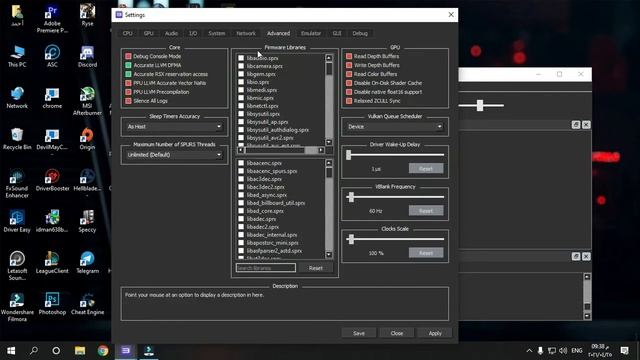Open LeagueClient desktop shortcut

tap(52, 262)
